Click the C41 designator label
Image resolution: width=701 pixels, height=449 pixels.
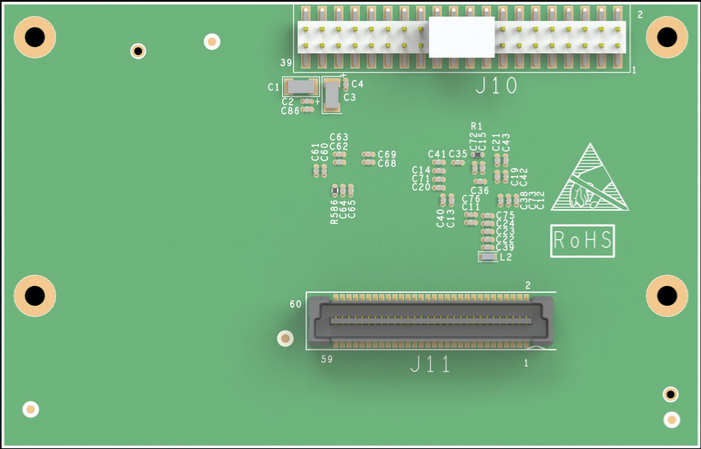[x=437, y=154]
